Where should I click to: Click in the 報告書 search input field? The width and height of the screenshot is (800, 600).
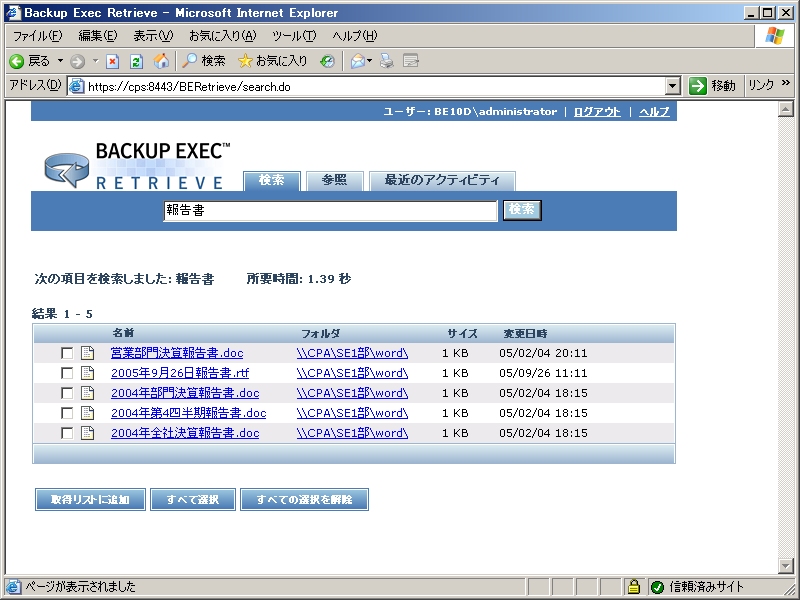(x=330, y=211)
